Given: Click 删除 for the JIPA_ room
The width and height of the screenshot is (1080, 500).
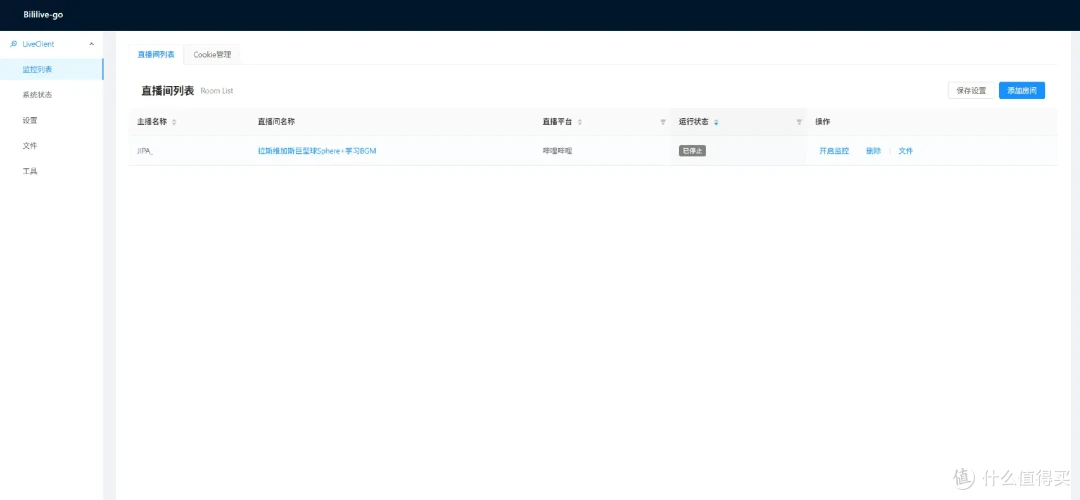Looking at the screenshot, I should click(x=873, y=151).
